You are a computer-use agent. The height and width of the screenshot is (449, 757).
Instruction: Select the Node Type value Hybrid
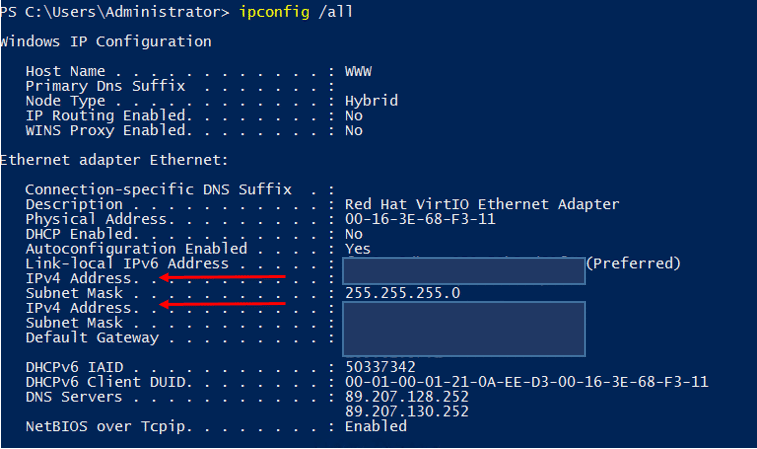[x=370, y=101]
